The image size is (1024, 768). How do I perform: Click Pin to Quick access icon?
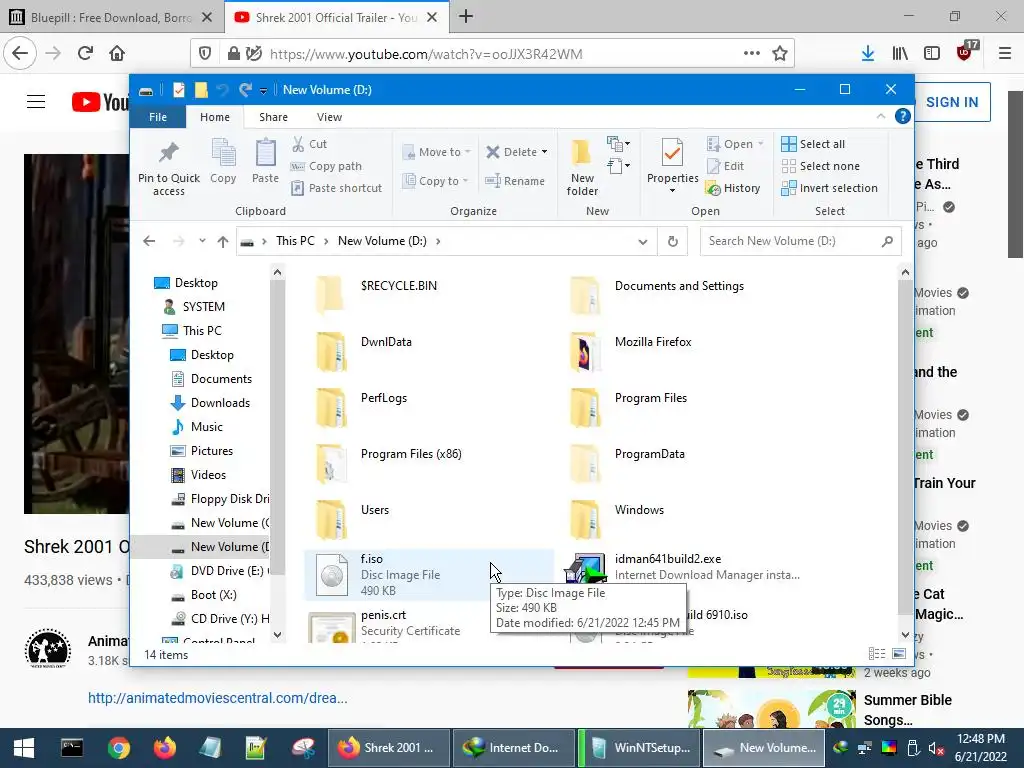pyautogui.click(x=168, y=167)
